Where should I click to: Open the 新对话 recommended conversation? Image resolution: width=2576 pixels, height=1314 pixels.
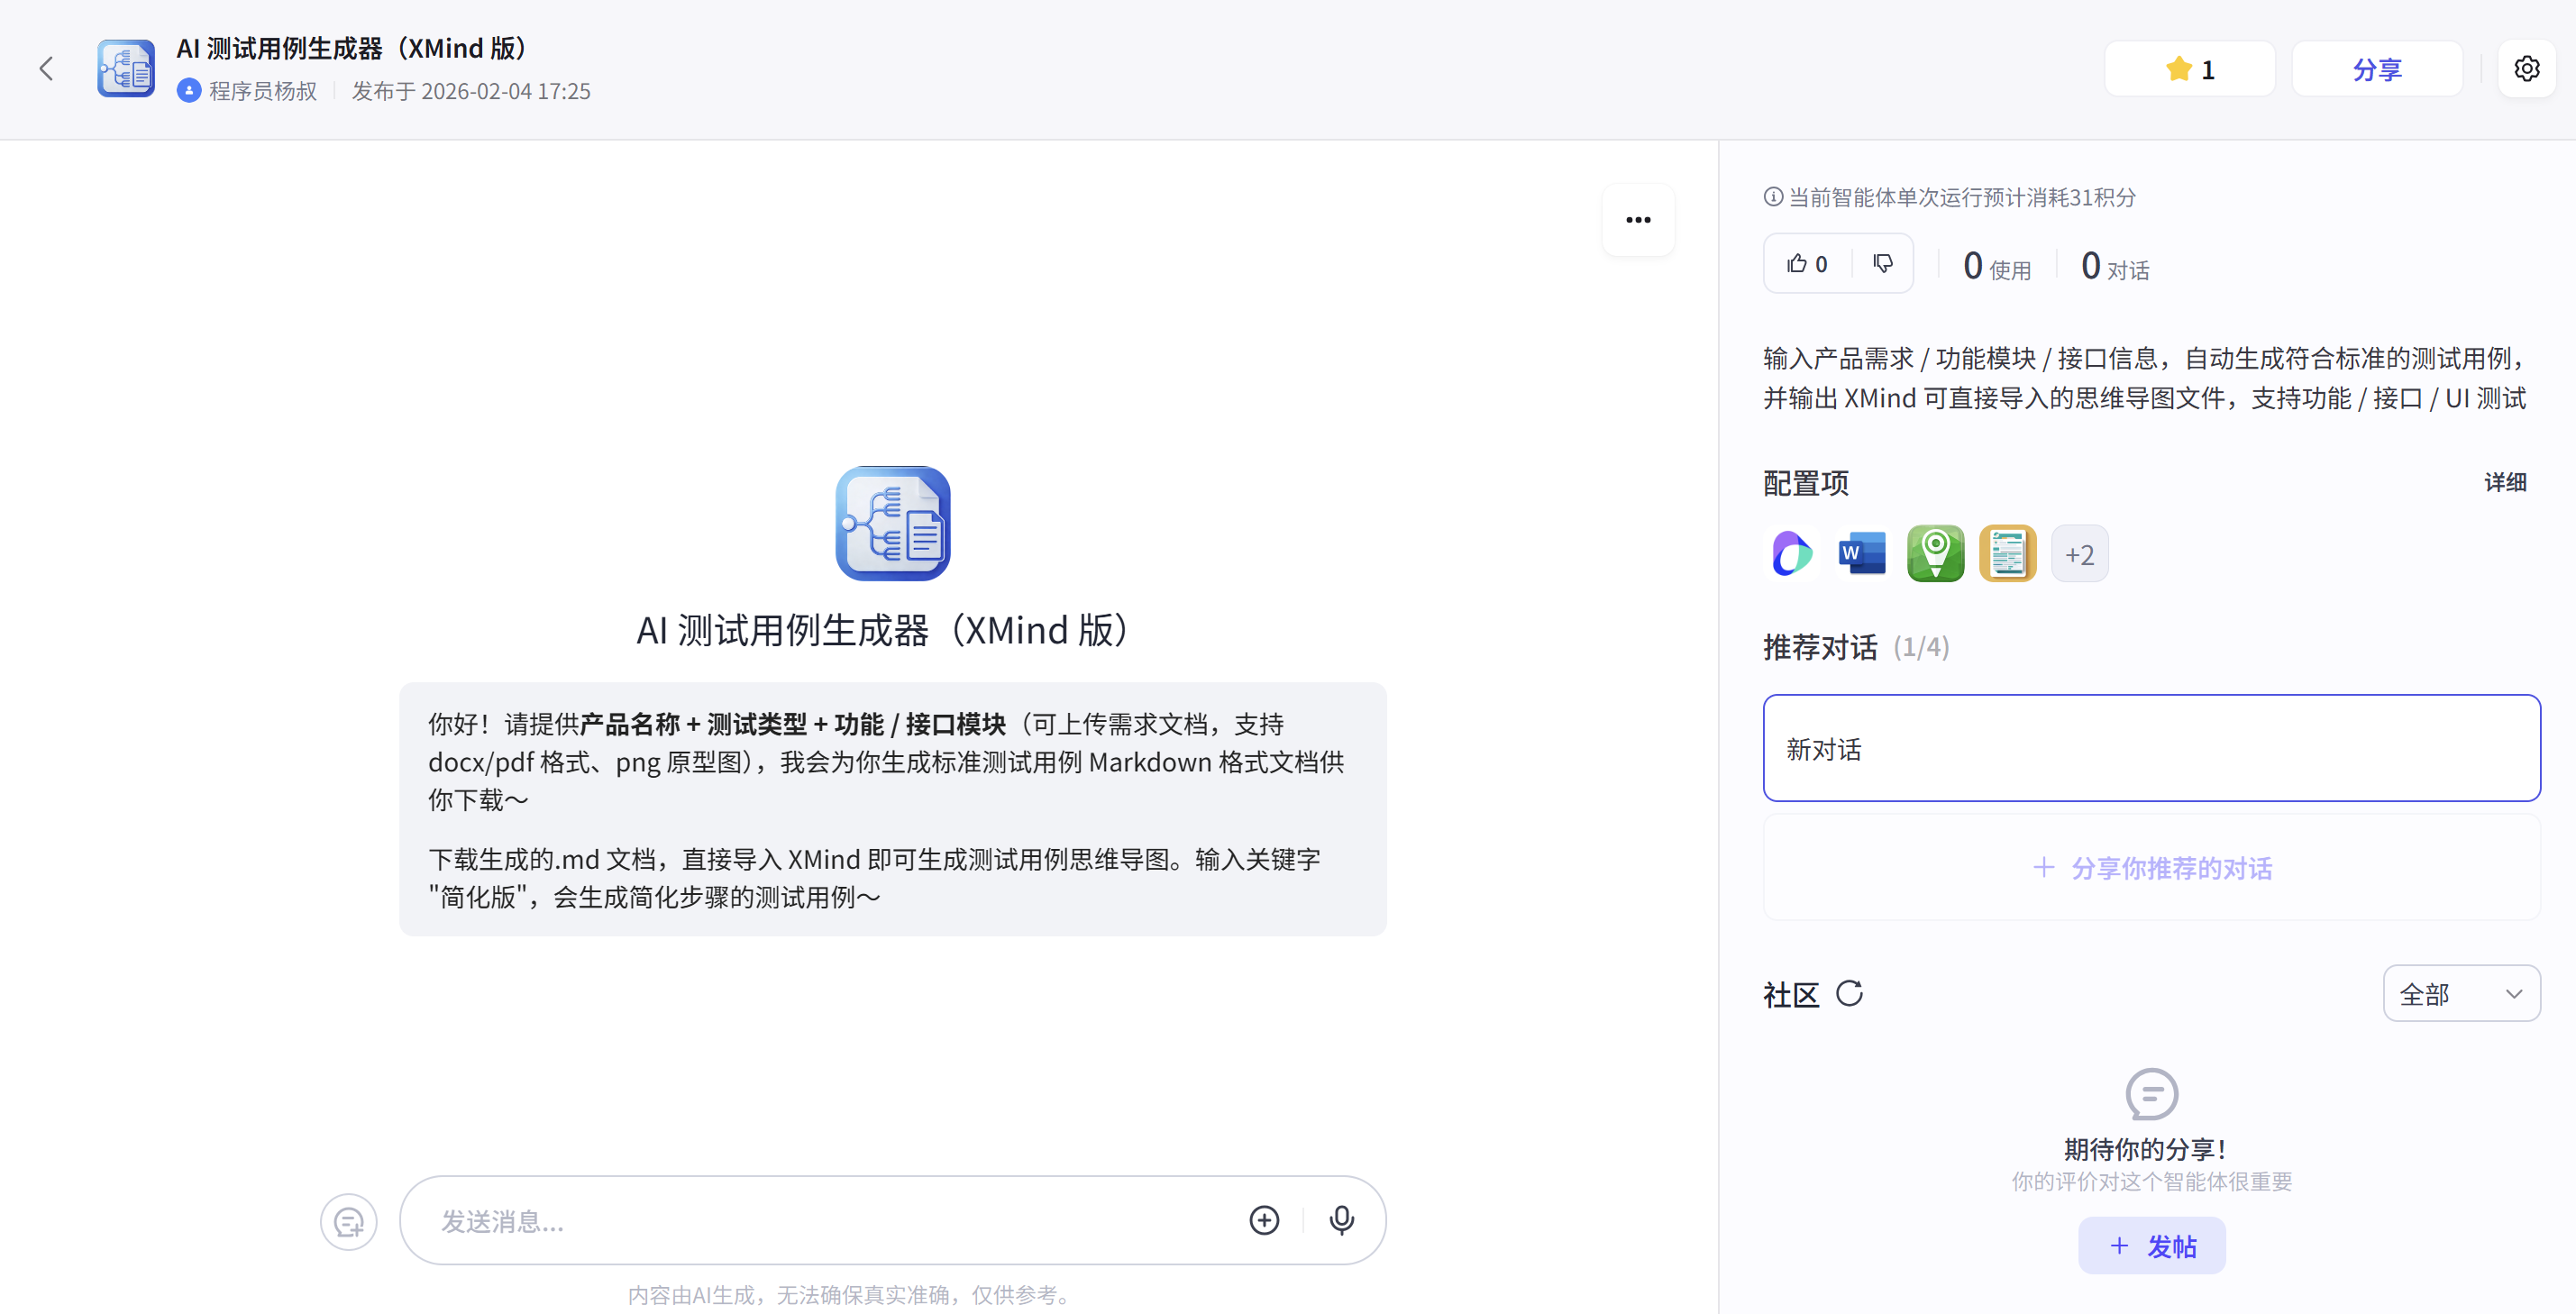[2151, 748]
